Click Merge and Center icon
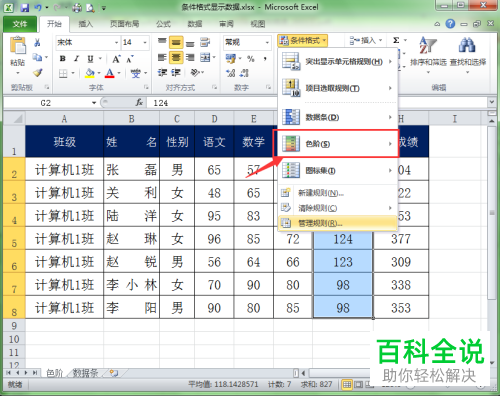This screenshot has height=396, width=500. coord(205,57)
